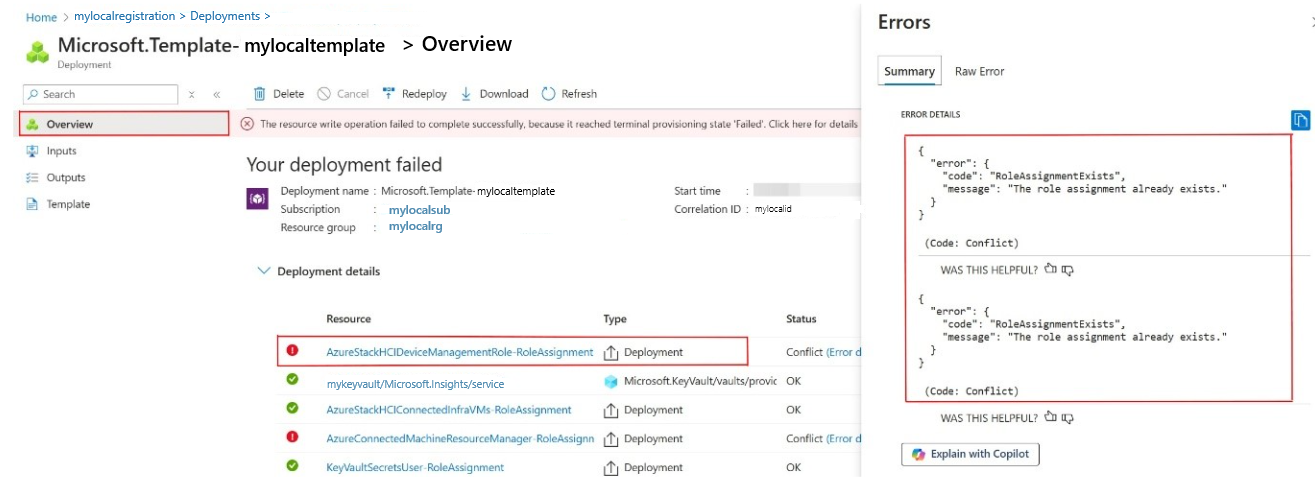The image size is (1315, 498).
Task: Open Outputs in the left menu
Action: [x=66, y=178]
